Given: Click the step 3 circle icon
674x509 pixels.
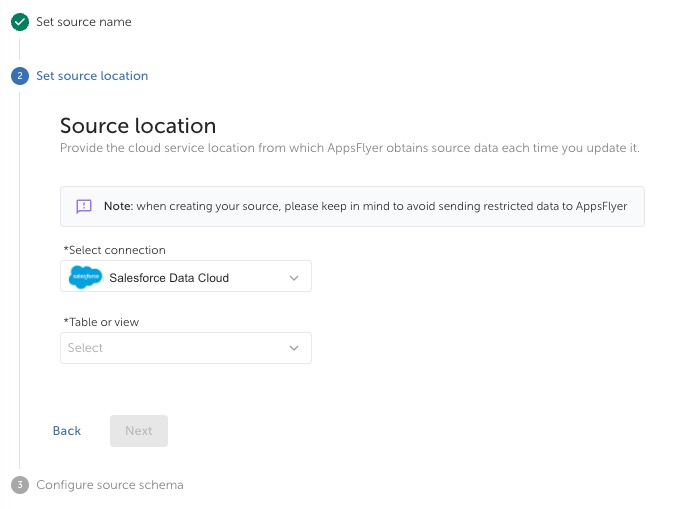Looking at the screenshot, I should pyautogui.click(x=20, y=485).
